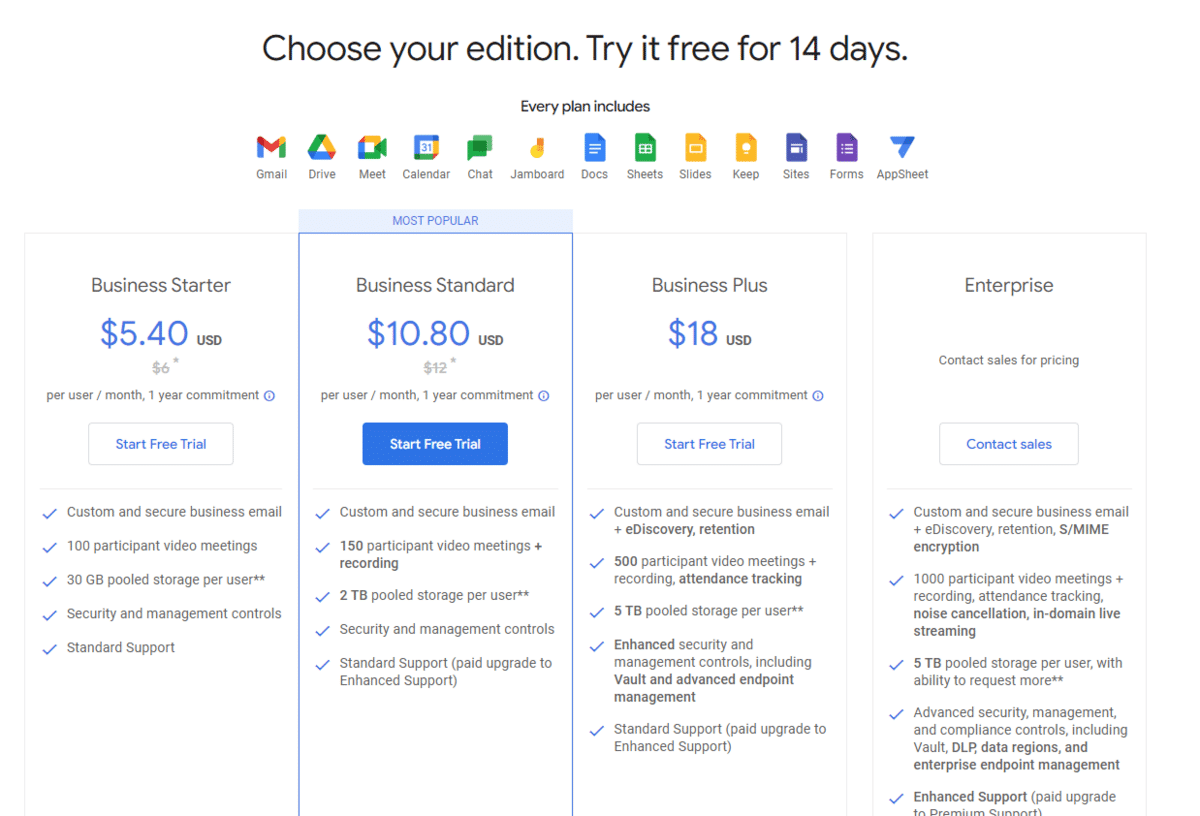Click the AppSheet icon
The width and height of the screenshot is (1200, 816).
tap(902, 148)
